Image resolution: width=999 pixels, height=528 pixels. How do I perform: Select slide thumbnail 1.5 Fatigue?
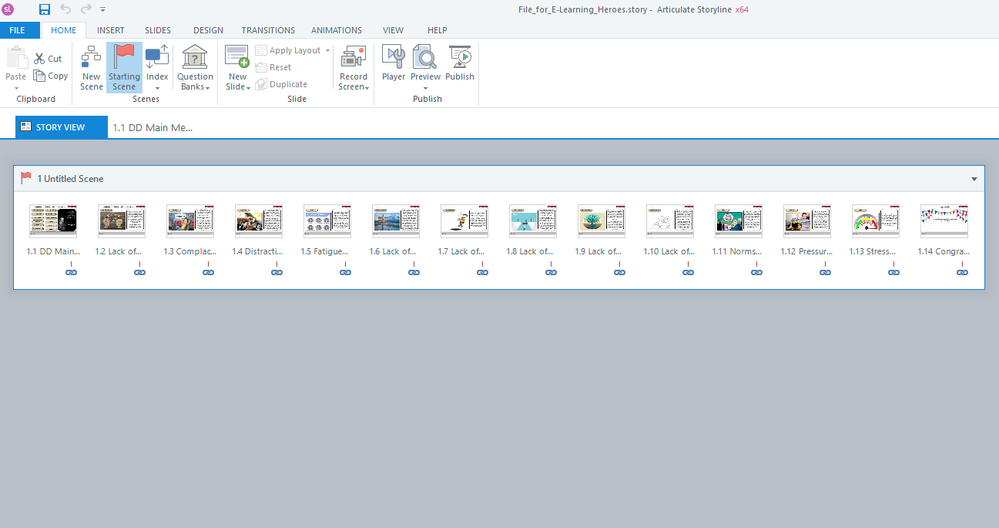click(327, 220)
